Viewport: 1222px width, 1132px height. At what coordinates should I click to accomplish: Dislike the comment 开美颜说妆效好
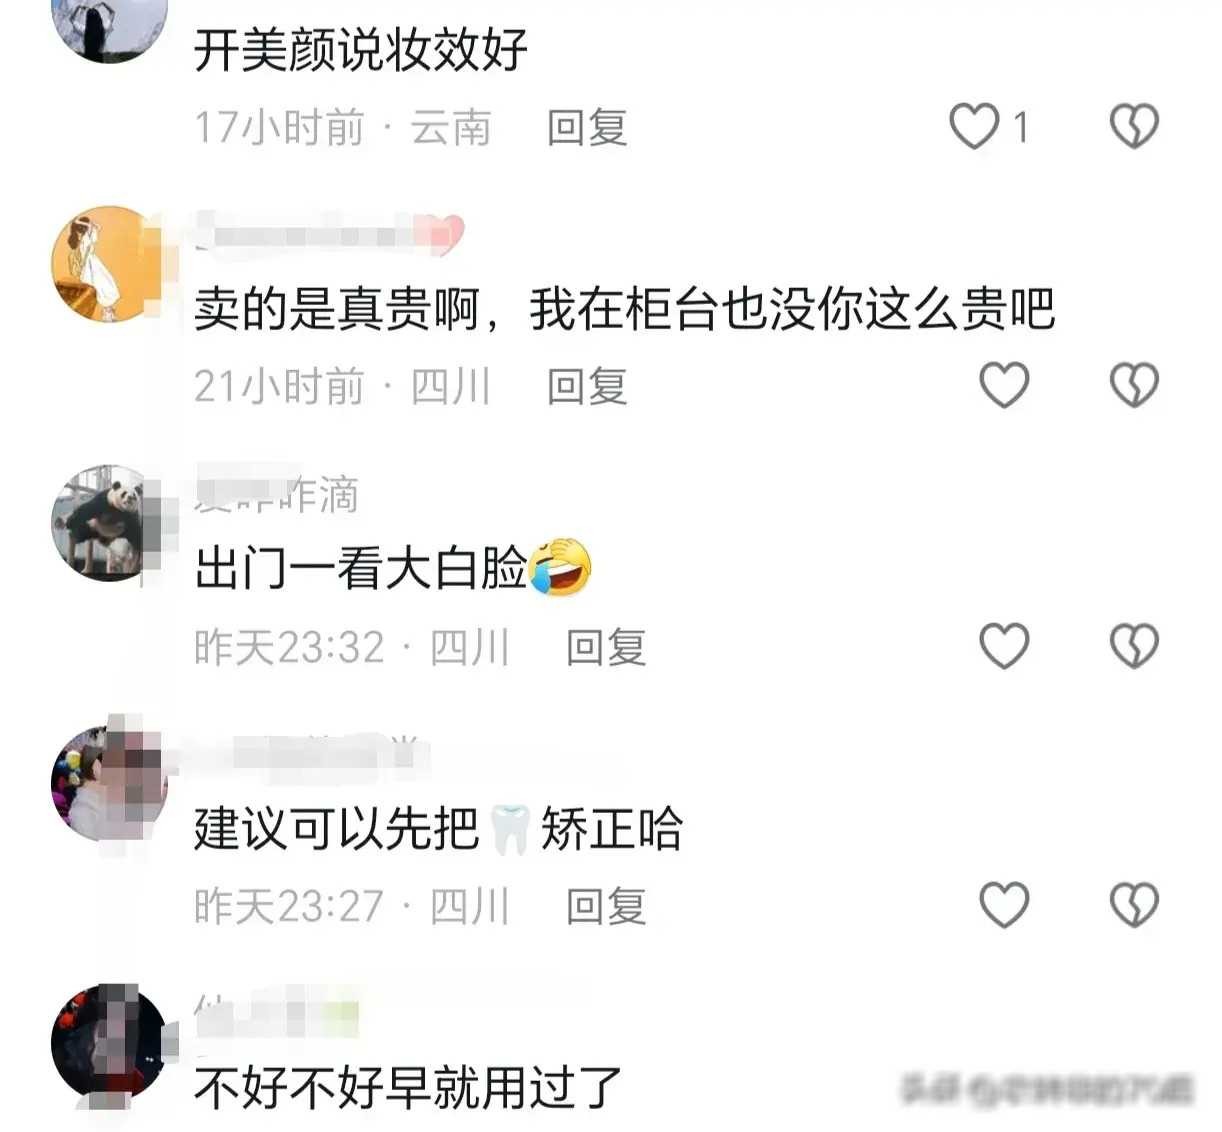coord(1134,127)
